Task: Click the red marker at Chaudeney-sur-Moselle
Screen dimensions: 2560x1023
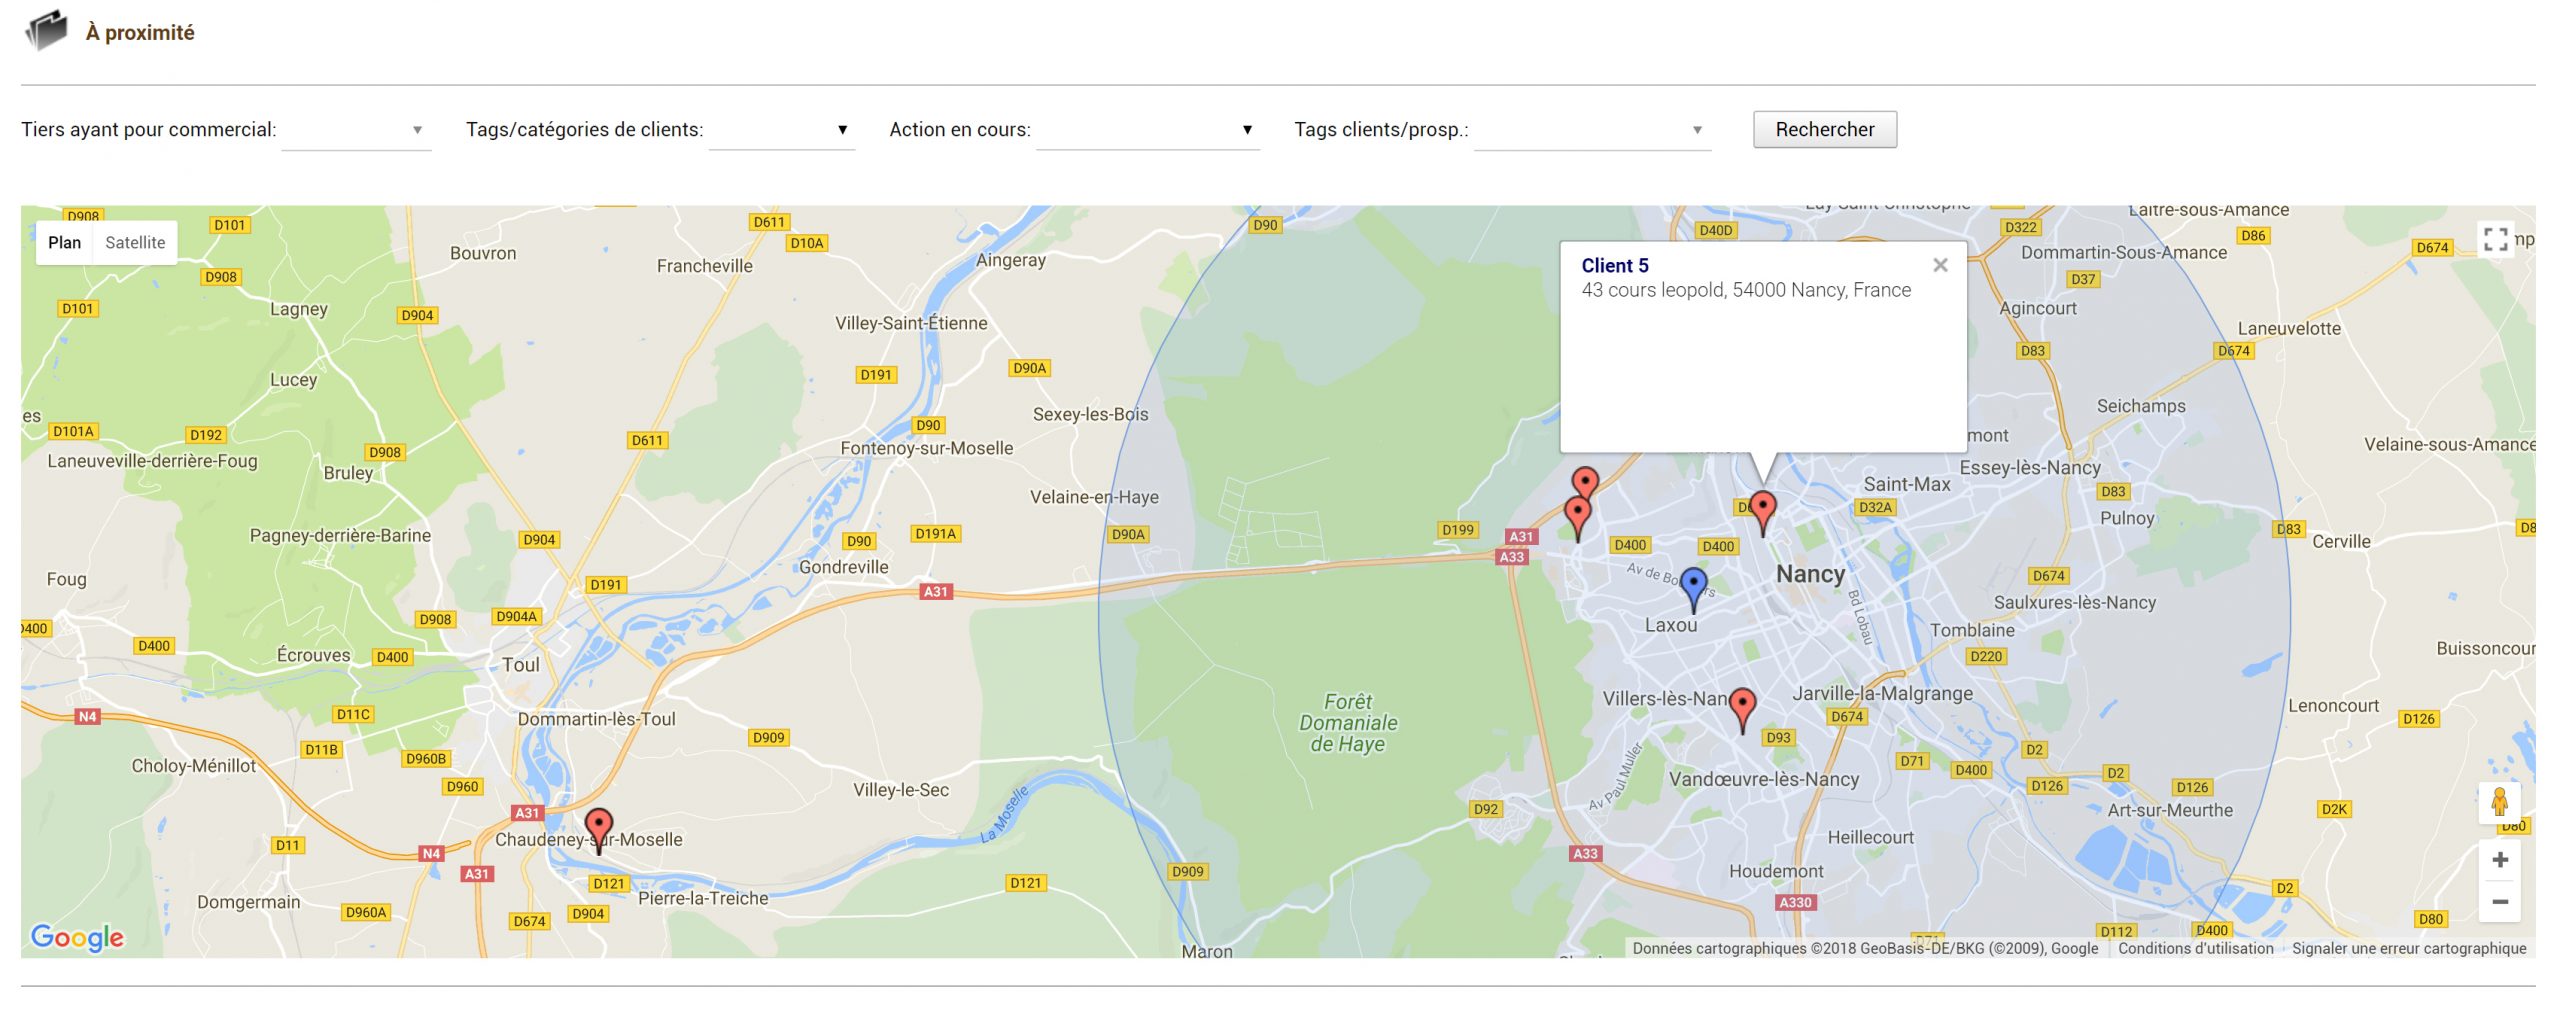Action: (x=598, y=831)
